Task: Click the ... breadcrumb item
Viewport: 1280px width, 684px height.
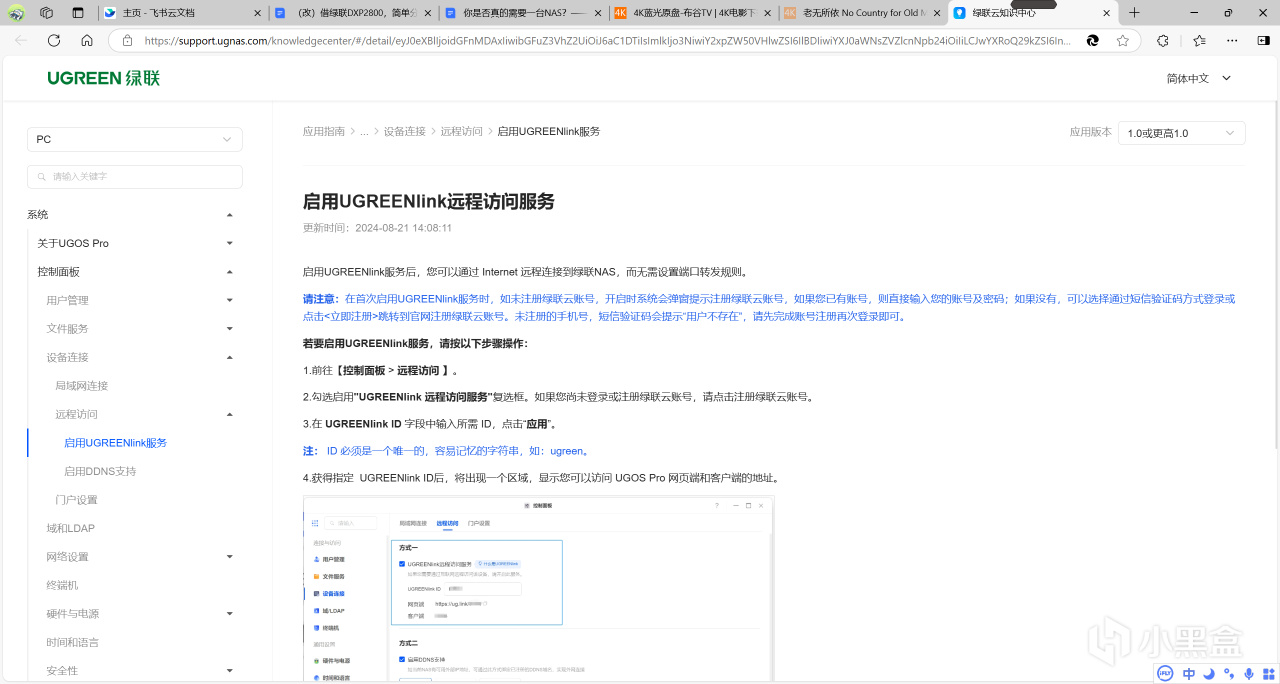Action: (x=365, y=131)
